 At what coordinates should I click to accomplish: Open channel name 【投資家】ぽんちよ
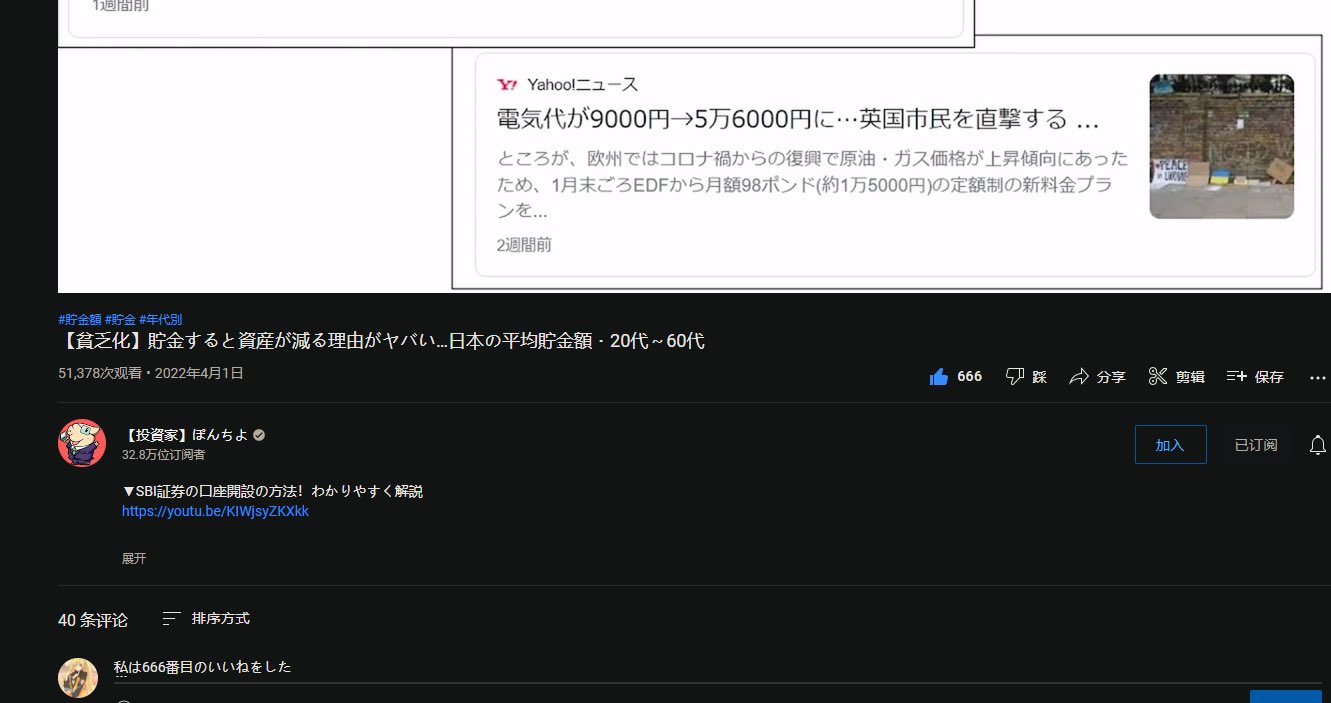coord(185,435)
